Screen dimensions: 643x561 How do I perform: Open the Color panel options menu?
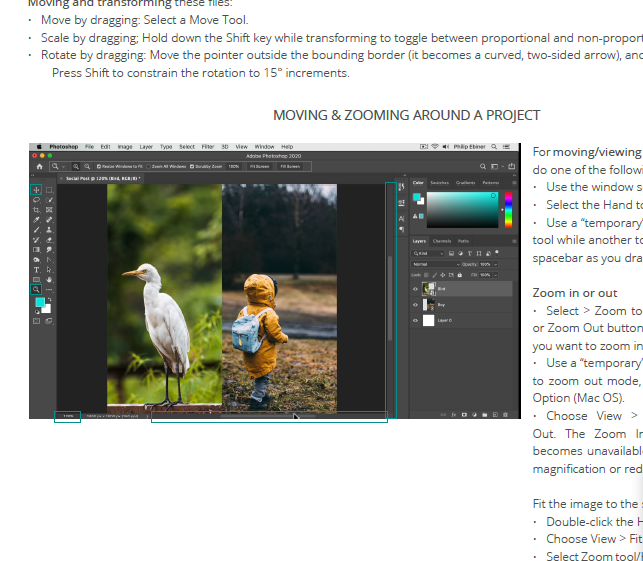click(514, 183)
